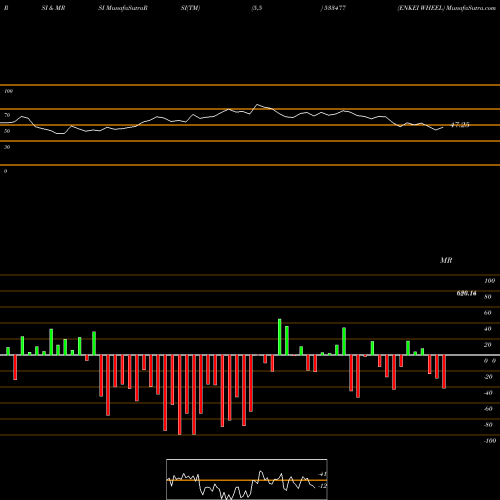Click the RSI axis 70 label
The image size is (500, 500).
click(7, 115)
